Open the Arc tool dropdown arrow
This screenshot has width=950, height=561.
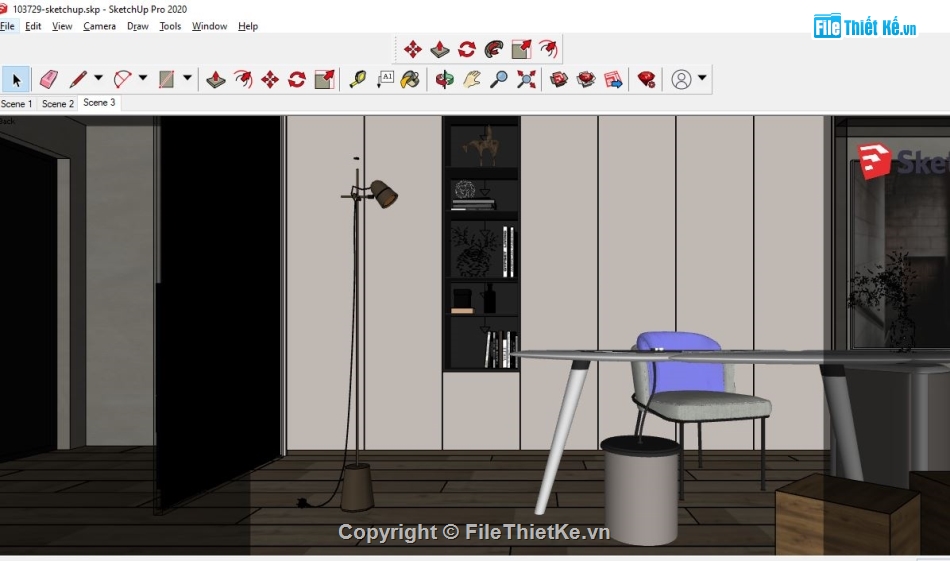pos(143,78)
